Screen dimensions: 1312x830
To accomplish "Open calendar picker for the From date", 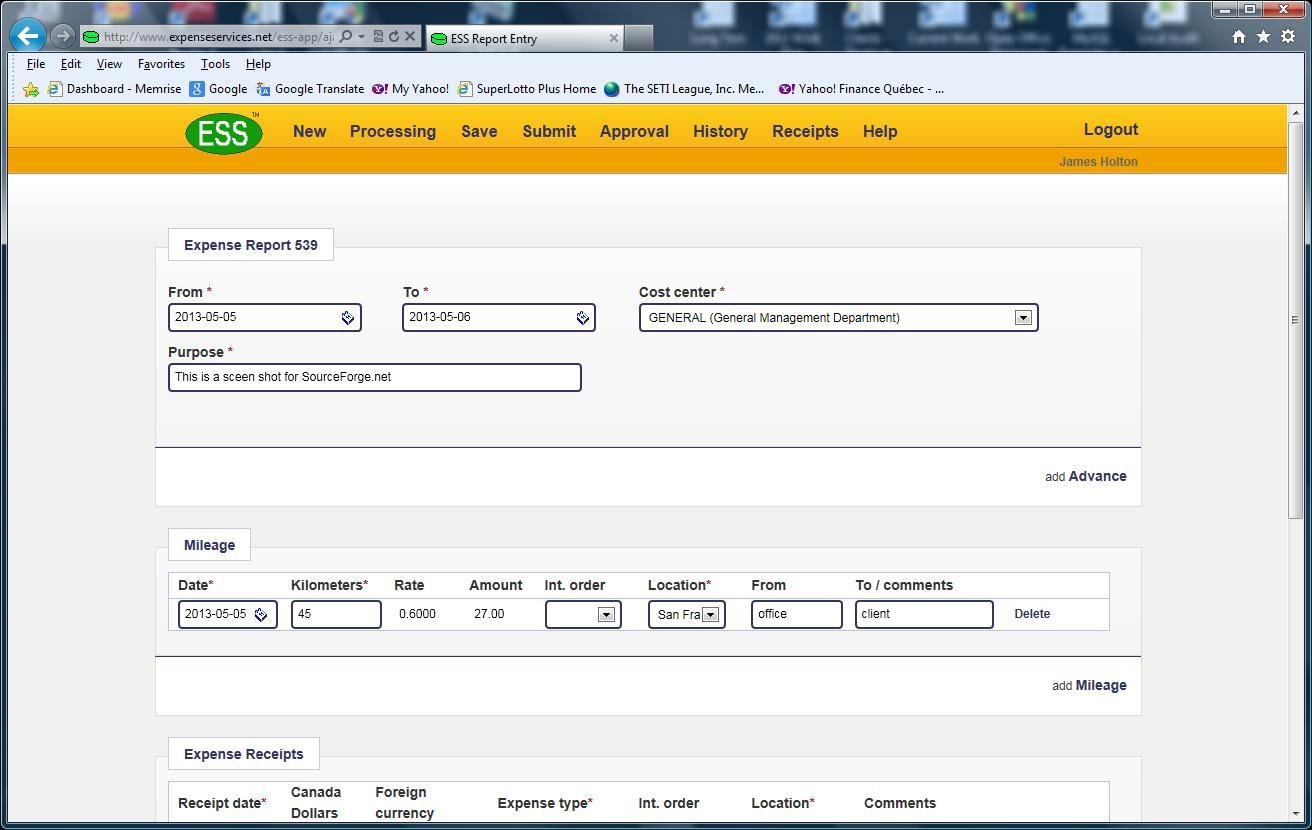I will click(348, 317).
